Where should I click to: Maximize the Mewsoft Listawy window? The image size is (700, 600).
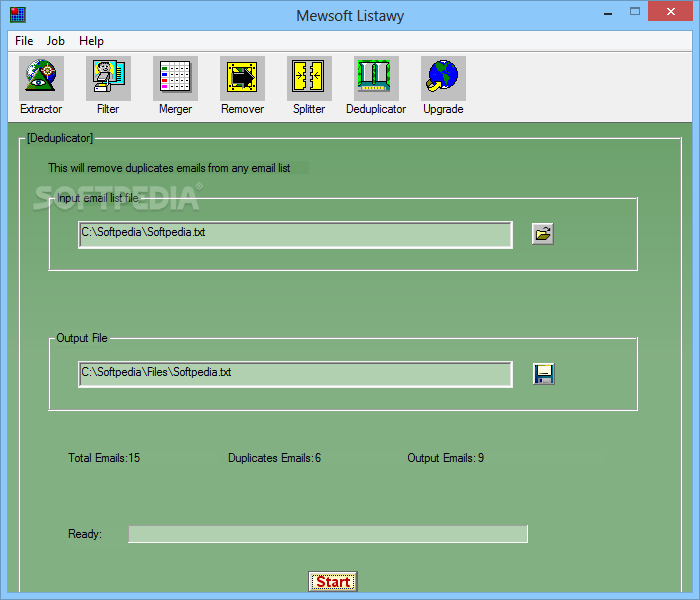pyautogui.click(x=635, y=12)
